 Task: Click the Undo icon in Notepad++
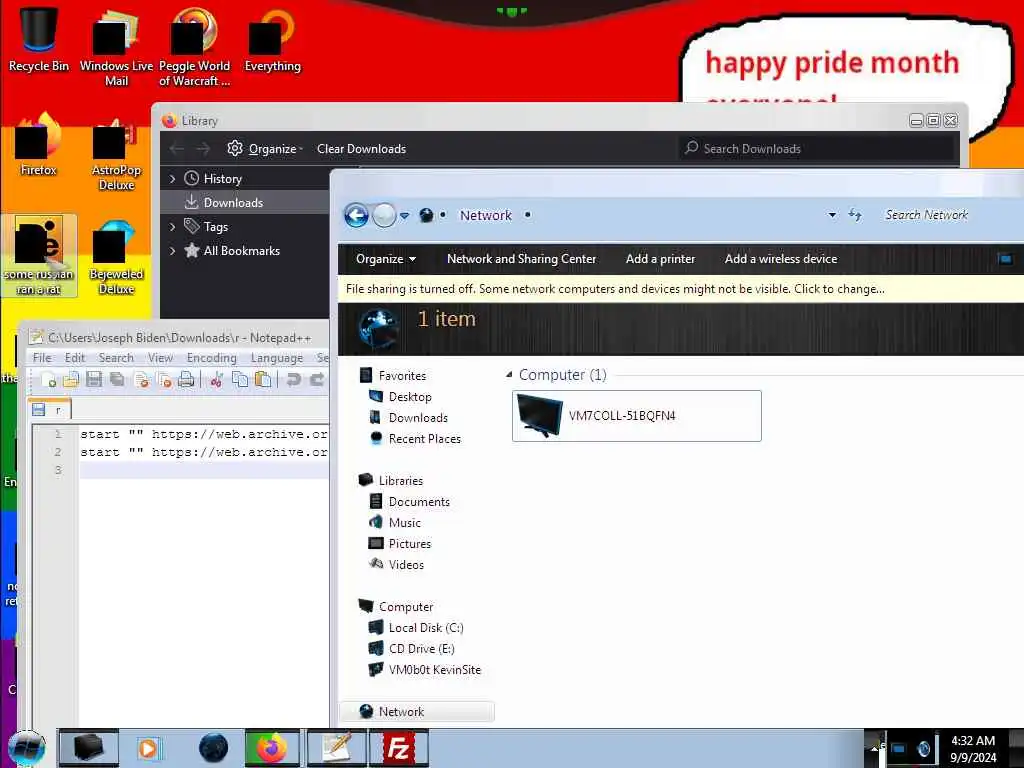[x=294, y=379]
